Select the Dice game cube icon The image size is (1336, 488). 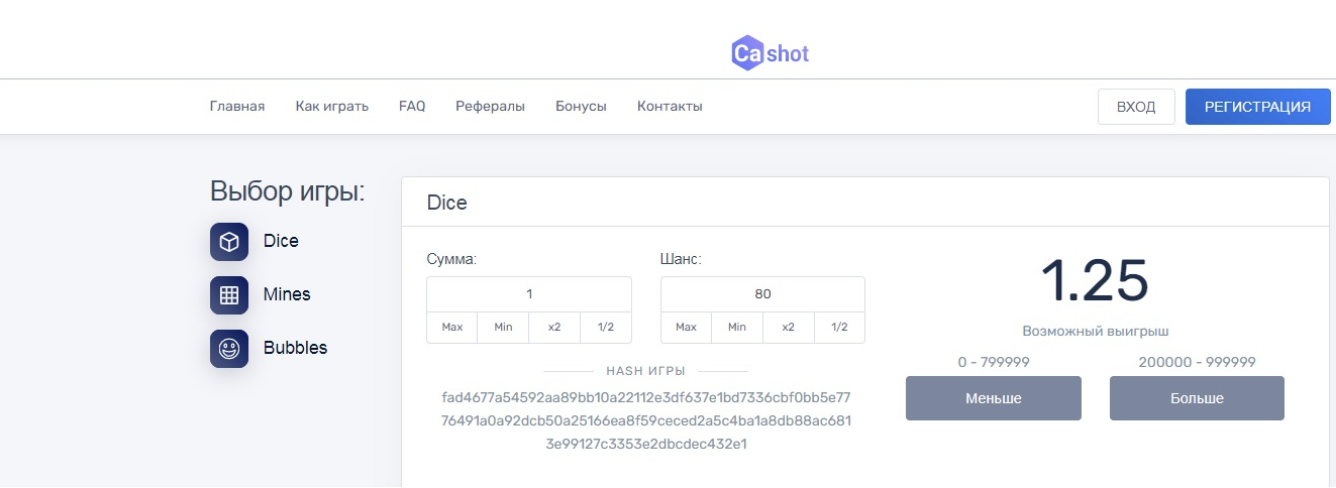tap(229, 242)
